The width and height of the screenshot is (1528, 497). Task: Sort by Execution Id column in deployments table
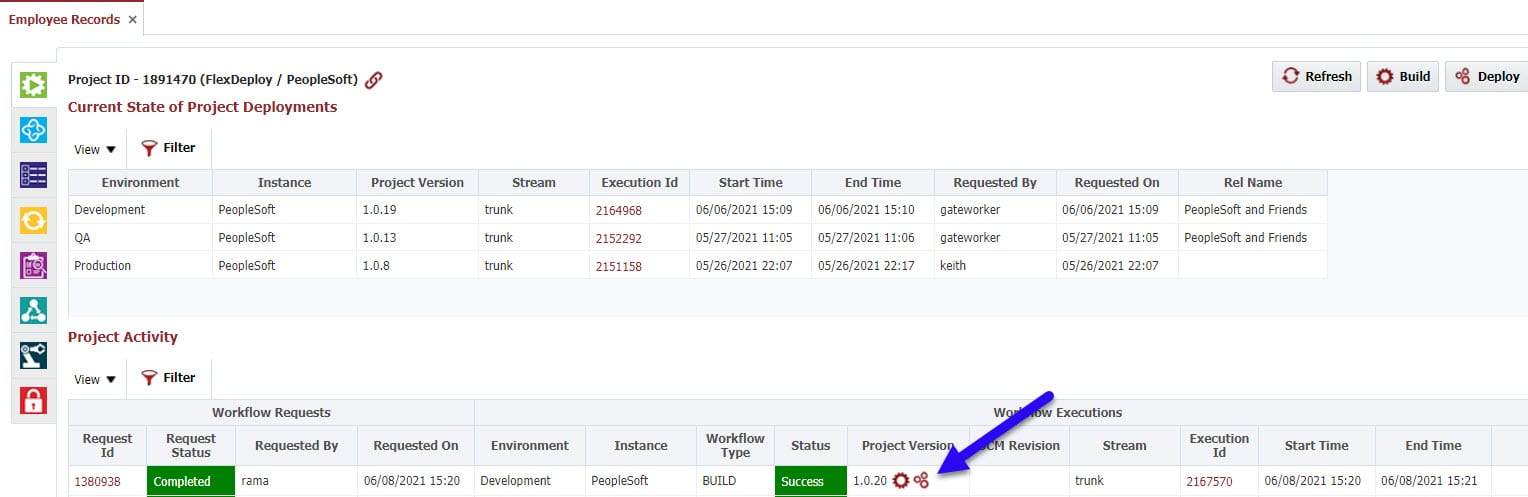(x=640, y=183)
